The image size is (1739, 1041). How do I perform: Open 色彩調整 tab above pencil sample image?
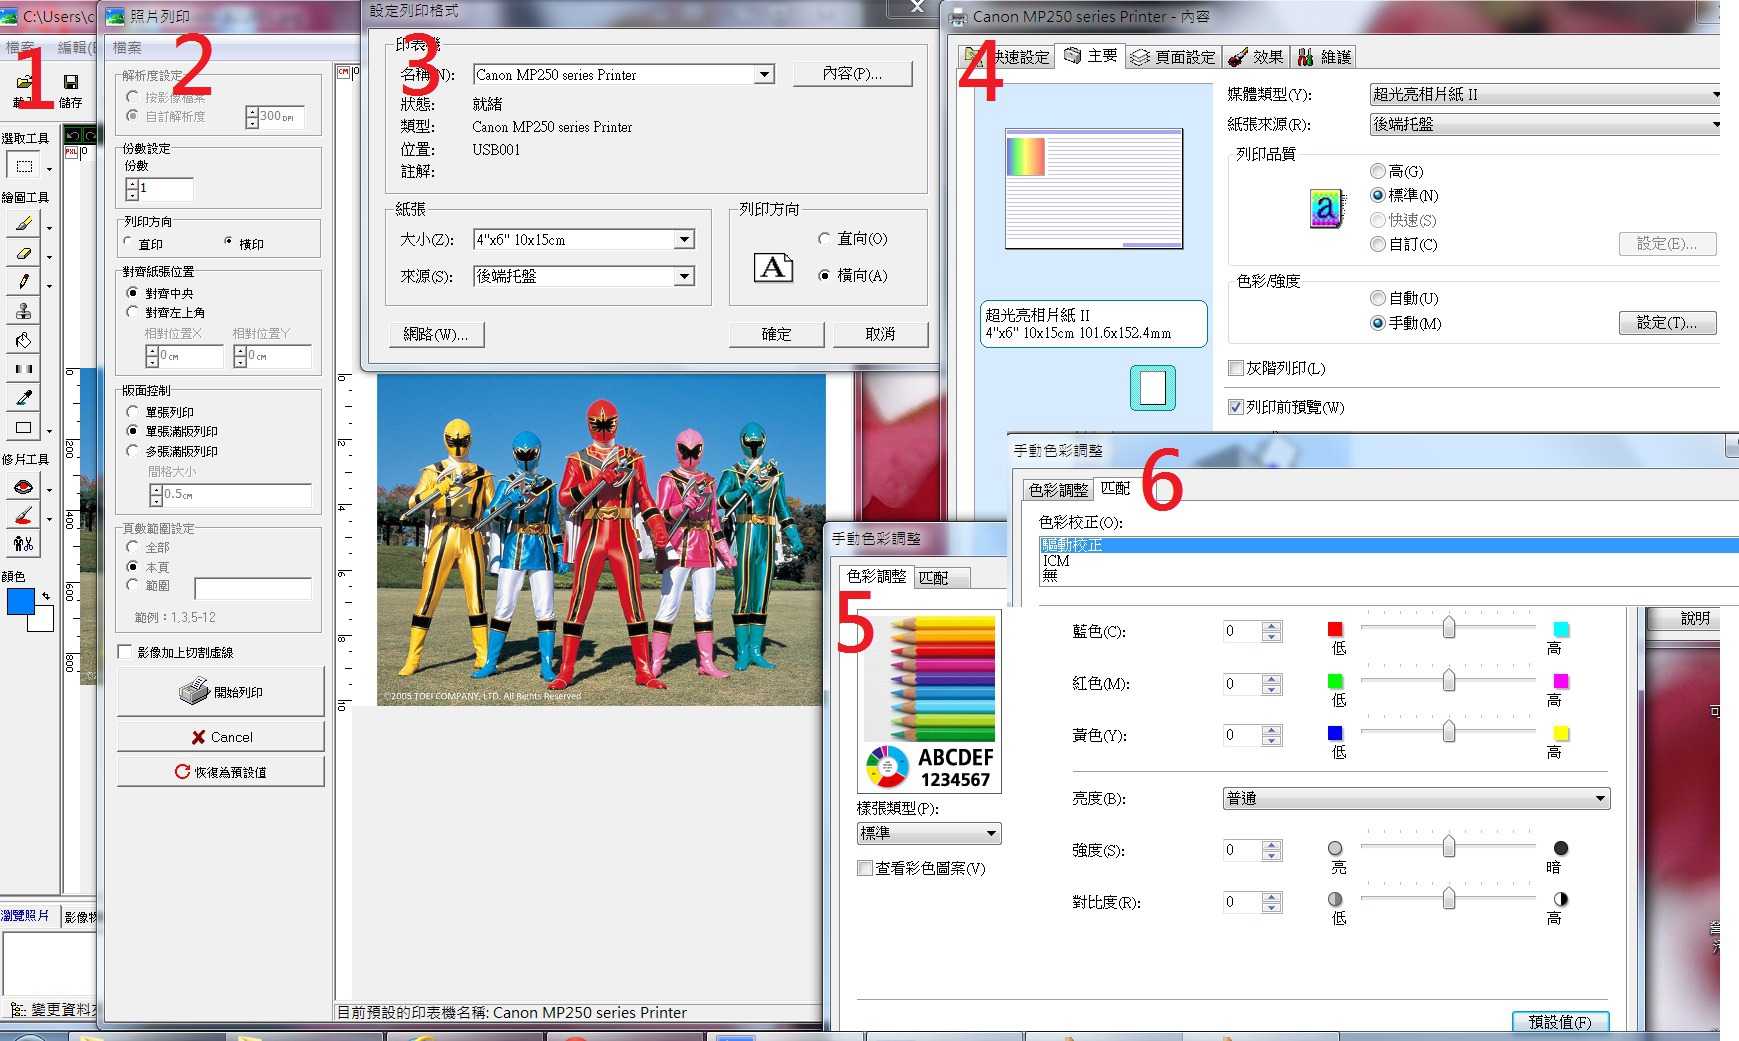[876, 576]
